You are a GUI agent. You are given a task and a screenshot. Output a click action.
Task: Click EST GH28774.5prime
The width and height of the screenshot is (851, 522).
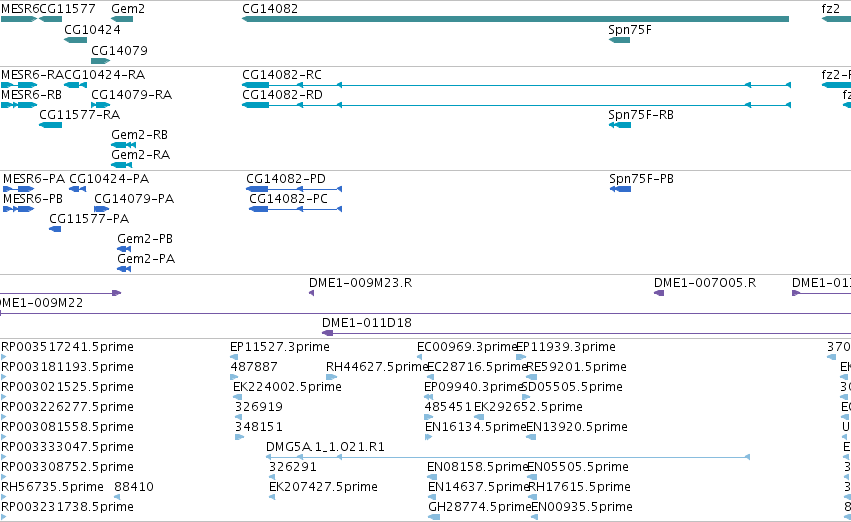click(x=479, y=507)
